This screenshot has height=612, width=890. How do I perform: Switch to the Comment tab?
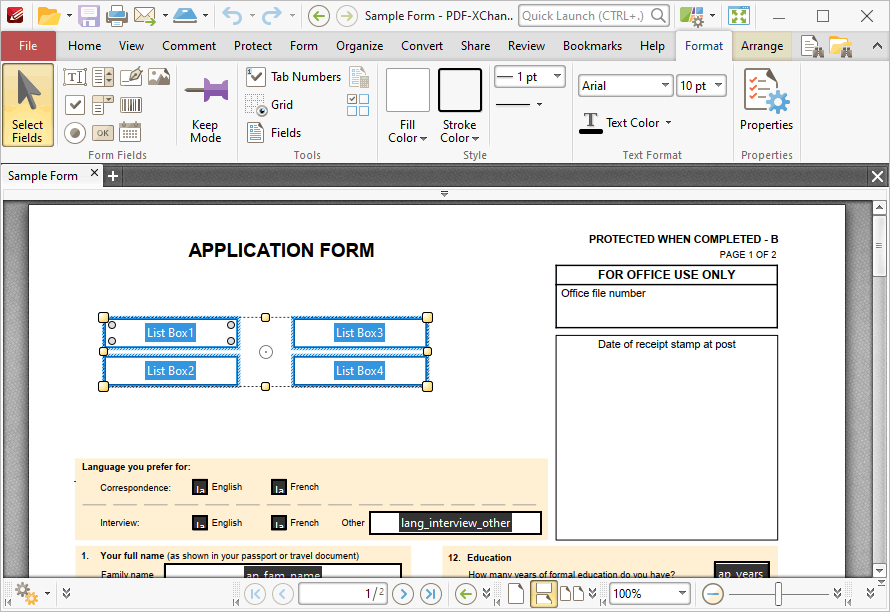click(189, 46)
